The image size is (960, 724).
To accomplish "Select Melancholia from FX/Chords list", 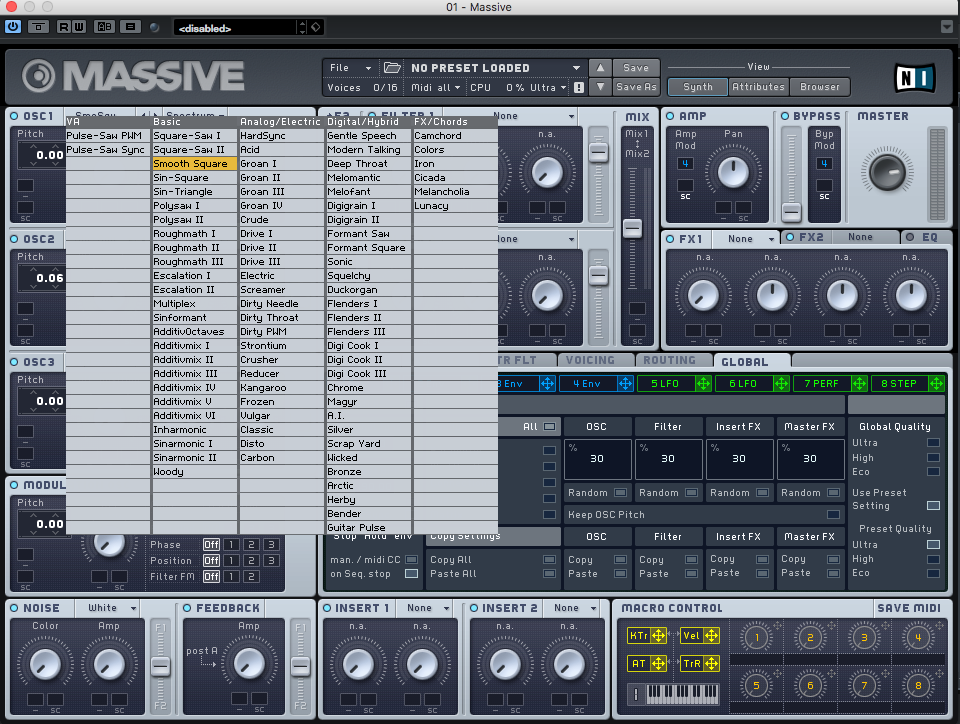I will pyautogui.click(x=455, y=192).
